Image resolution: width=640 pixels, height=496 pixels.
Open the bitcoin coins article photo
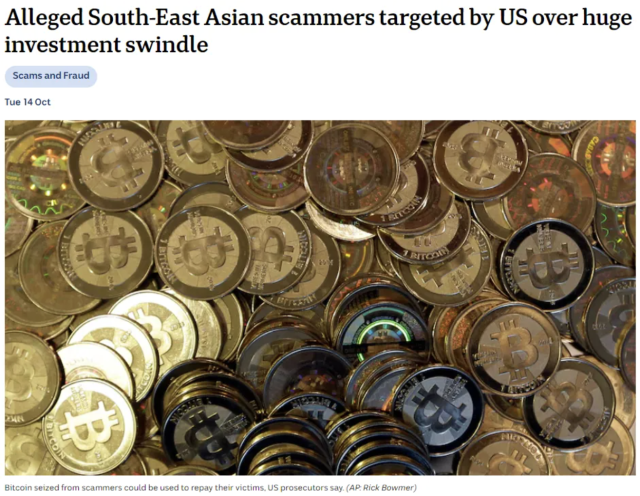[x=320, y=297]
